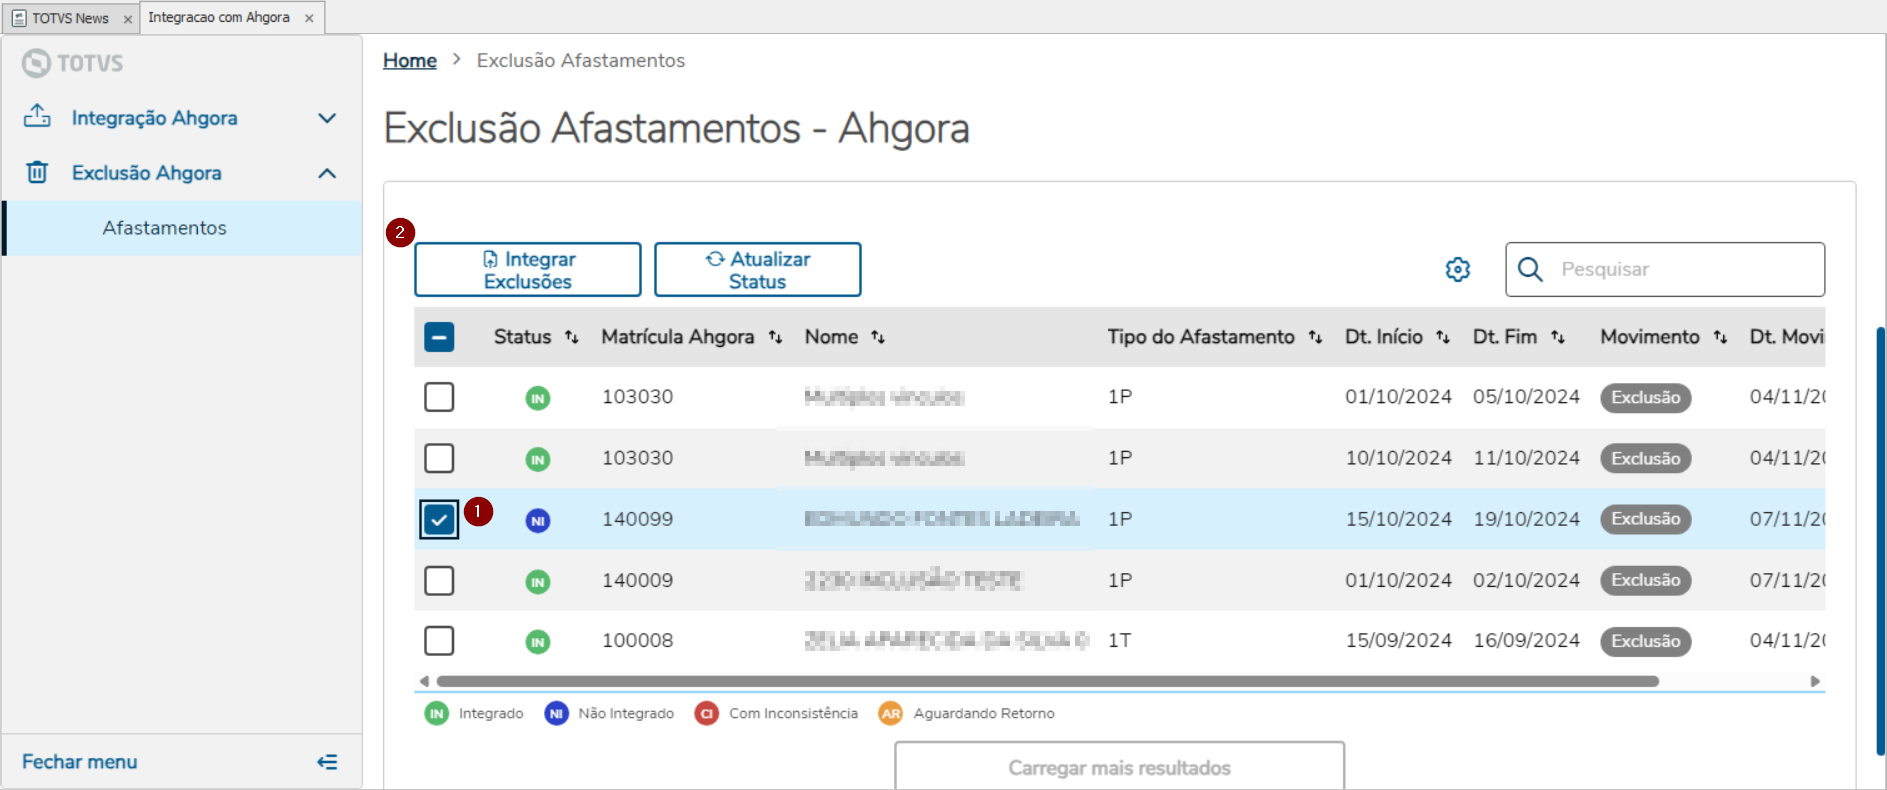The width and height of the screenshot is (1887, 790).
Task: Collapse the Exclusão Ahgora chevron
Action: (327, 173)
